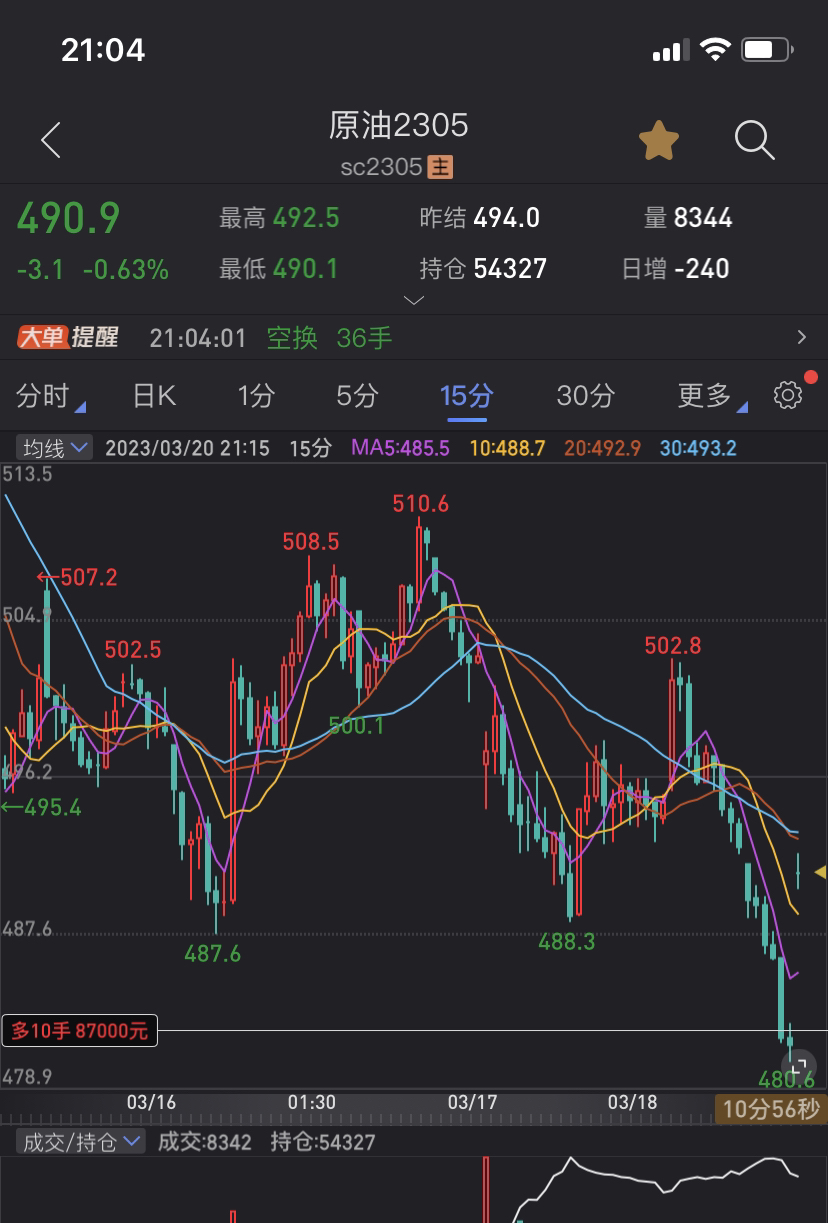The width and height of the screenshot is (828, 1223).
Task: Tap the 多10手 87000元 position label
Action: [80, 1030]
